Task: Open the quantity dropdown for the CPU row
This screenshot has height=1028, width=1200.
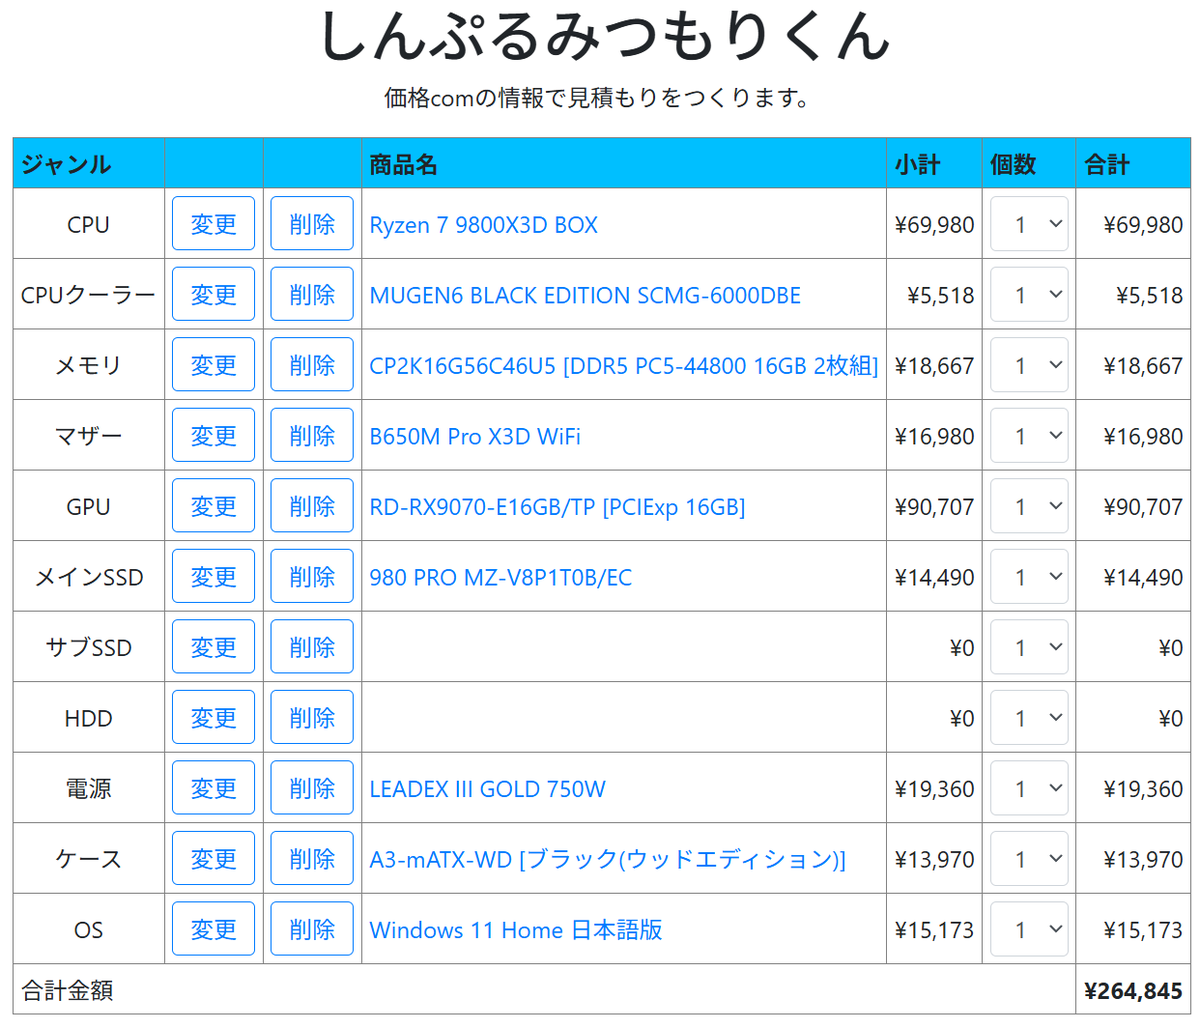Action: [1029, 224]
